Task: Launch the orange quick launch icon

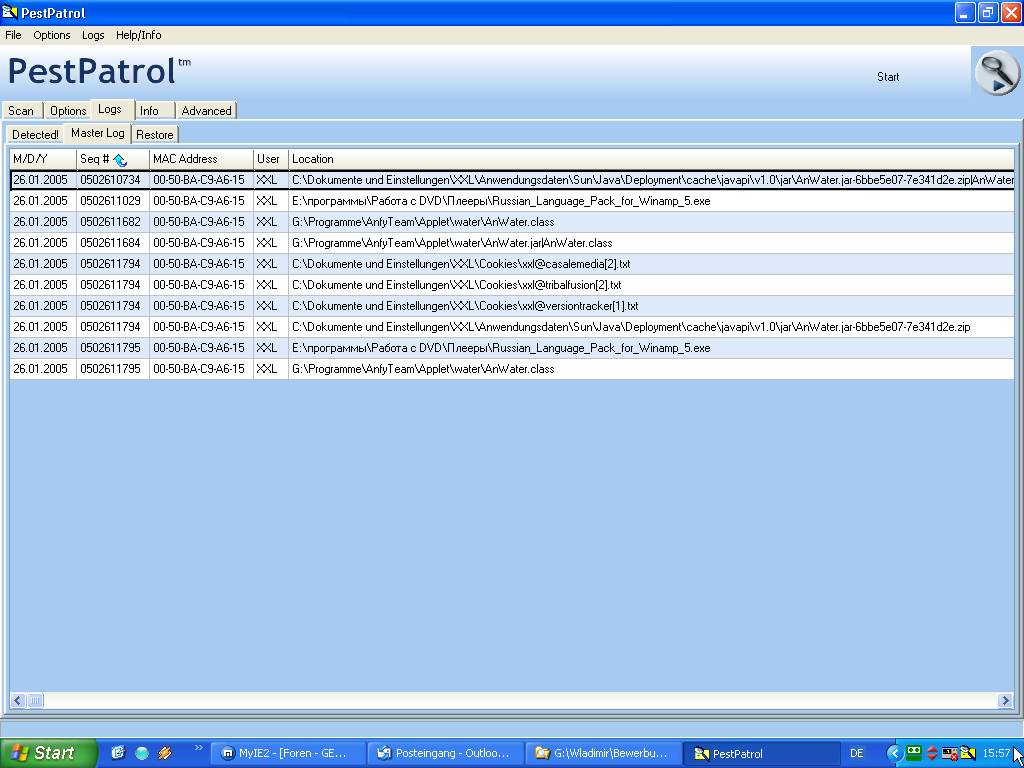Action: [x=165, y=753]
